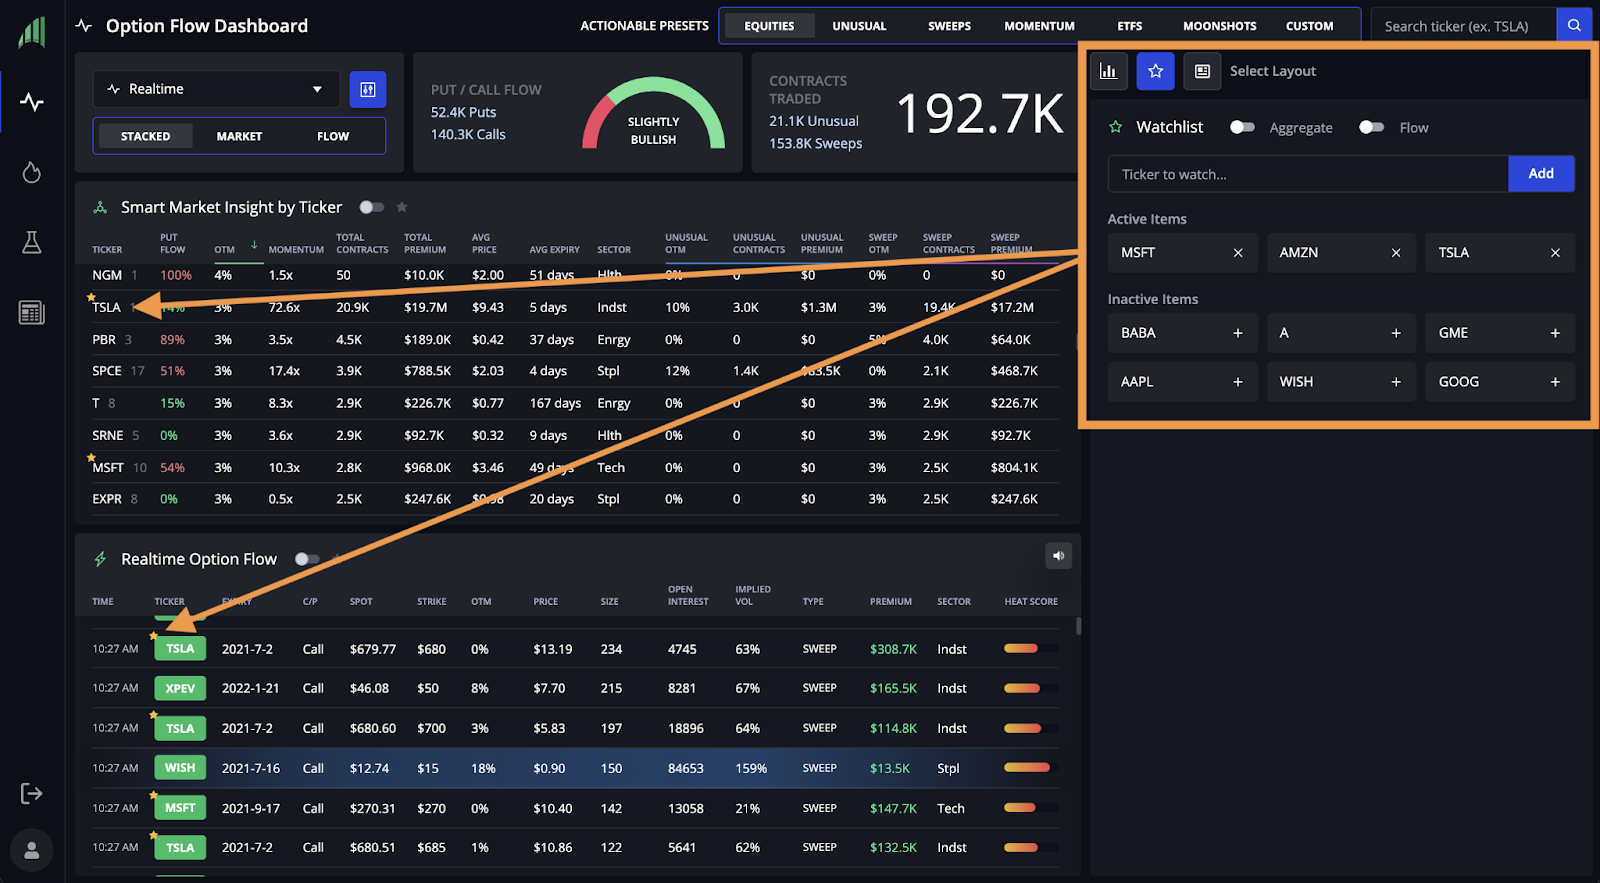Screen dimensions: 1600x883
Task: Click the XPEV ticker badge
Action: 180,688
